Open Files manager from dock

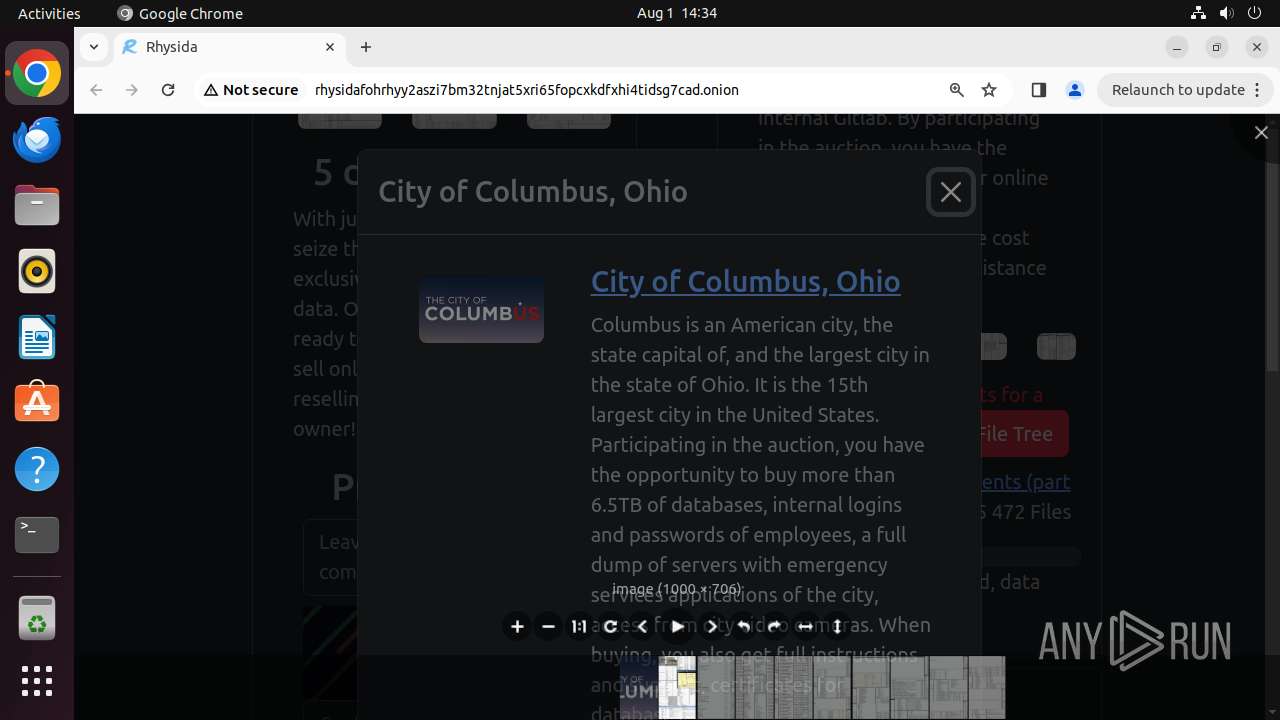point(37,206)
